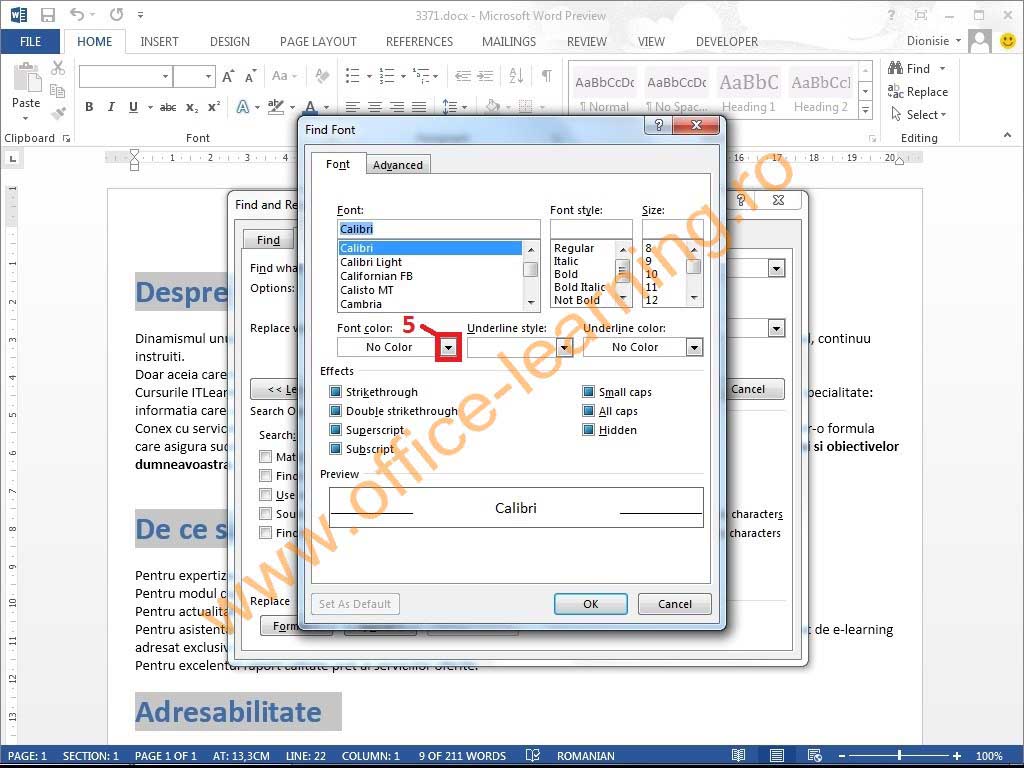The image size is (1024, 768).
Task: Click the Find binoculars icon in Editing
Action: (x=895, y=68)
